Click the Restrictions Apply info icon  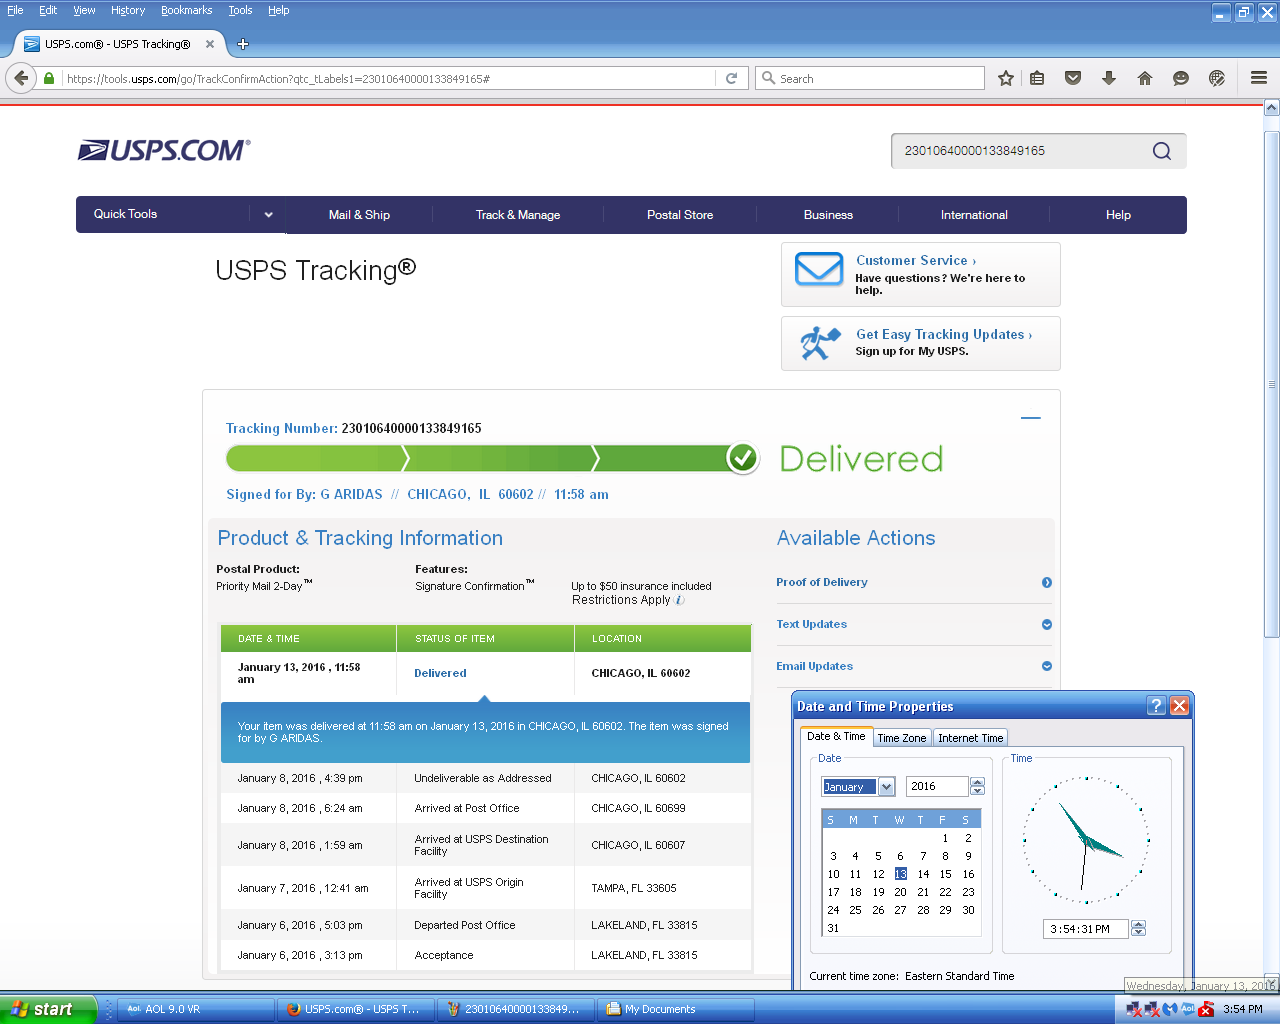(x=680, y=600)
